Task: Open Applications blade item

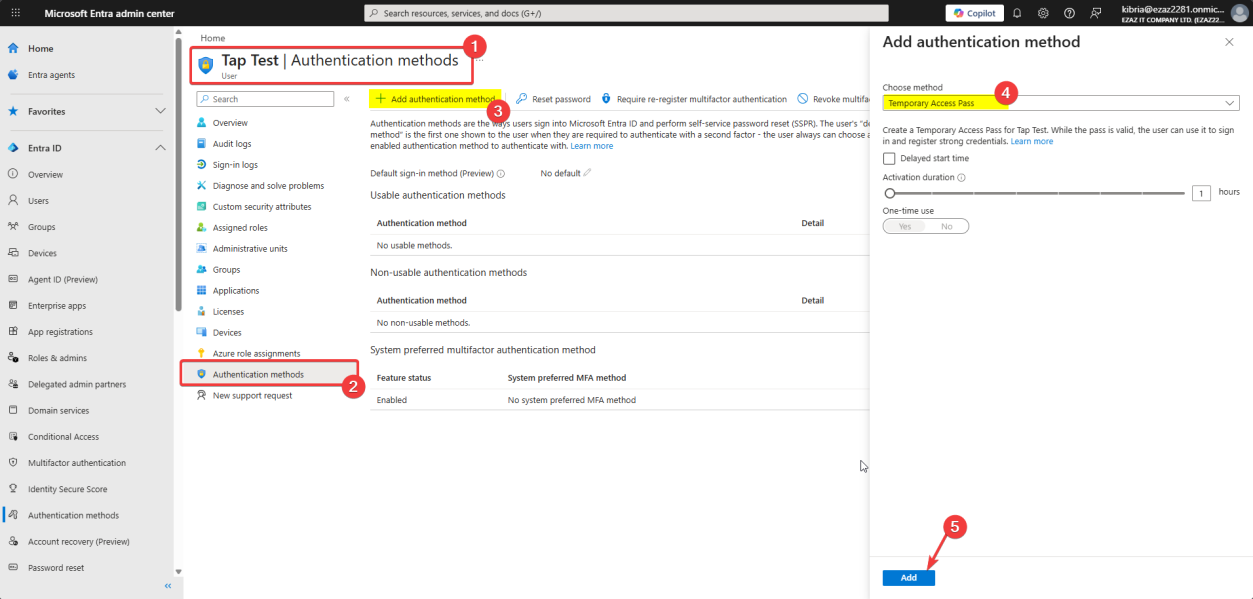Action: (x=236, y=291)
